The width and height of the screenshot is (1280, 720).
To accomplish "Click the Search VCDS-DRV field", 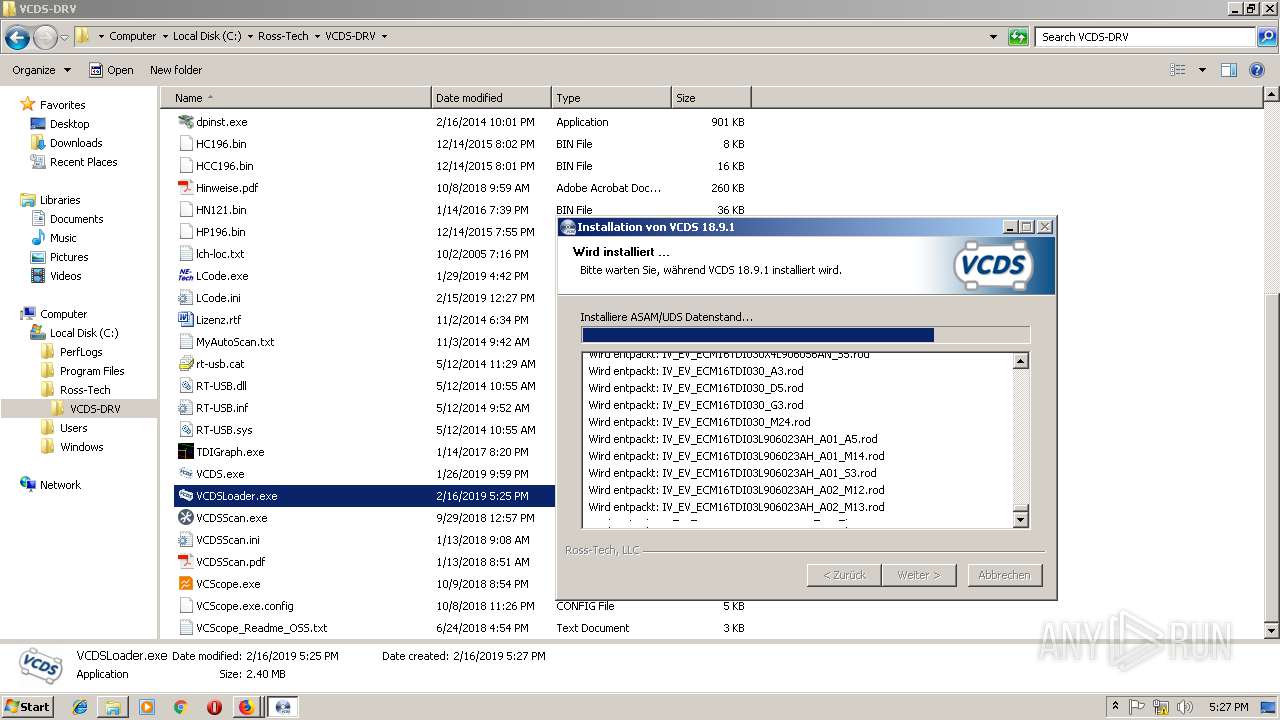I will point(1146,37).
